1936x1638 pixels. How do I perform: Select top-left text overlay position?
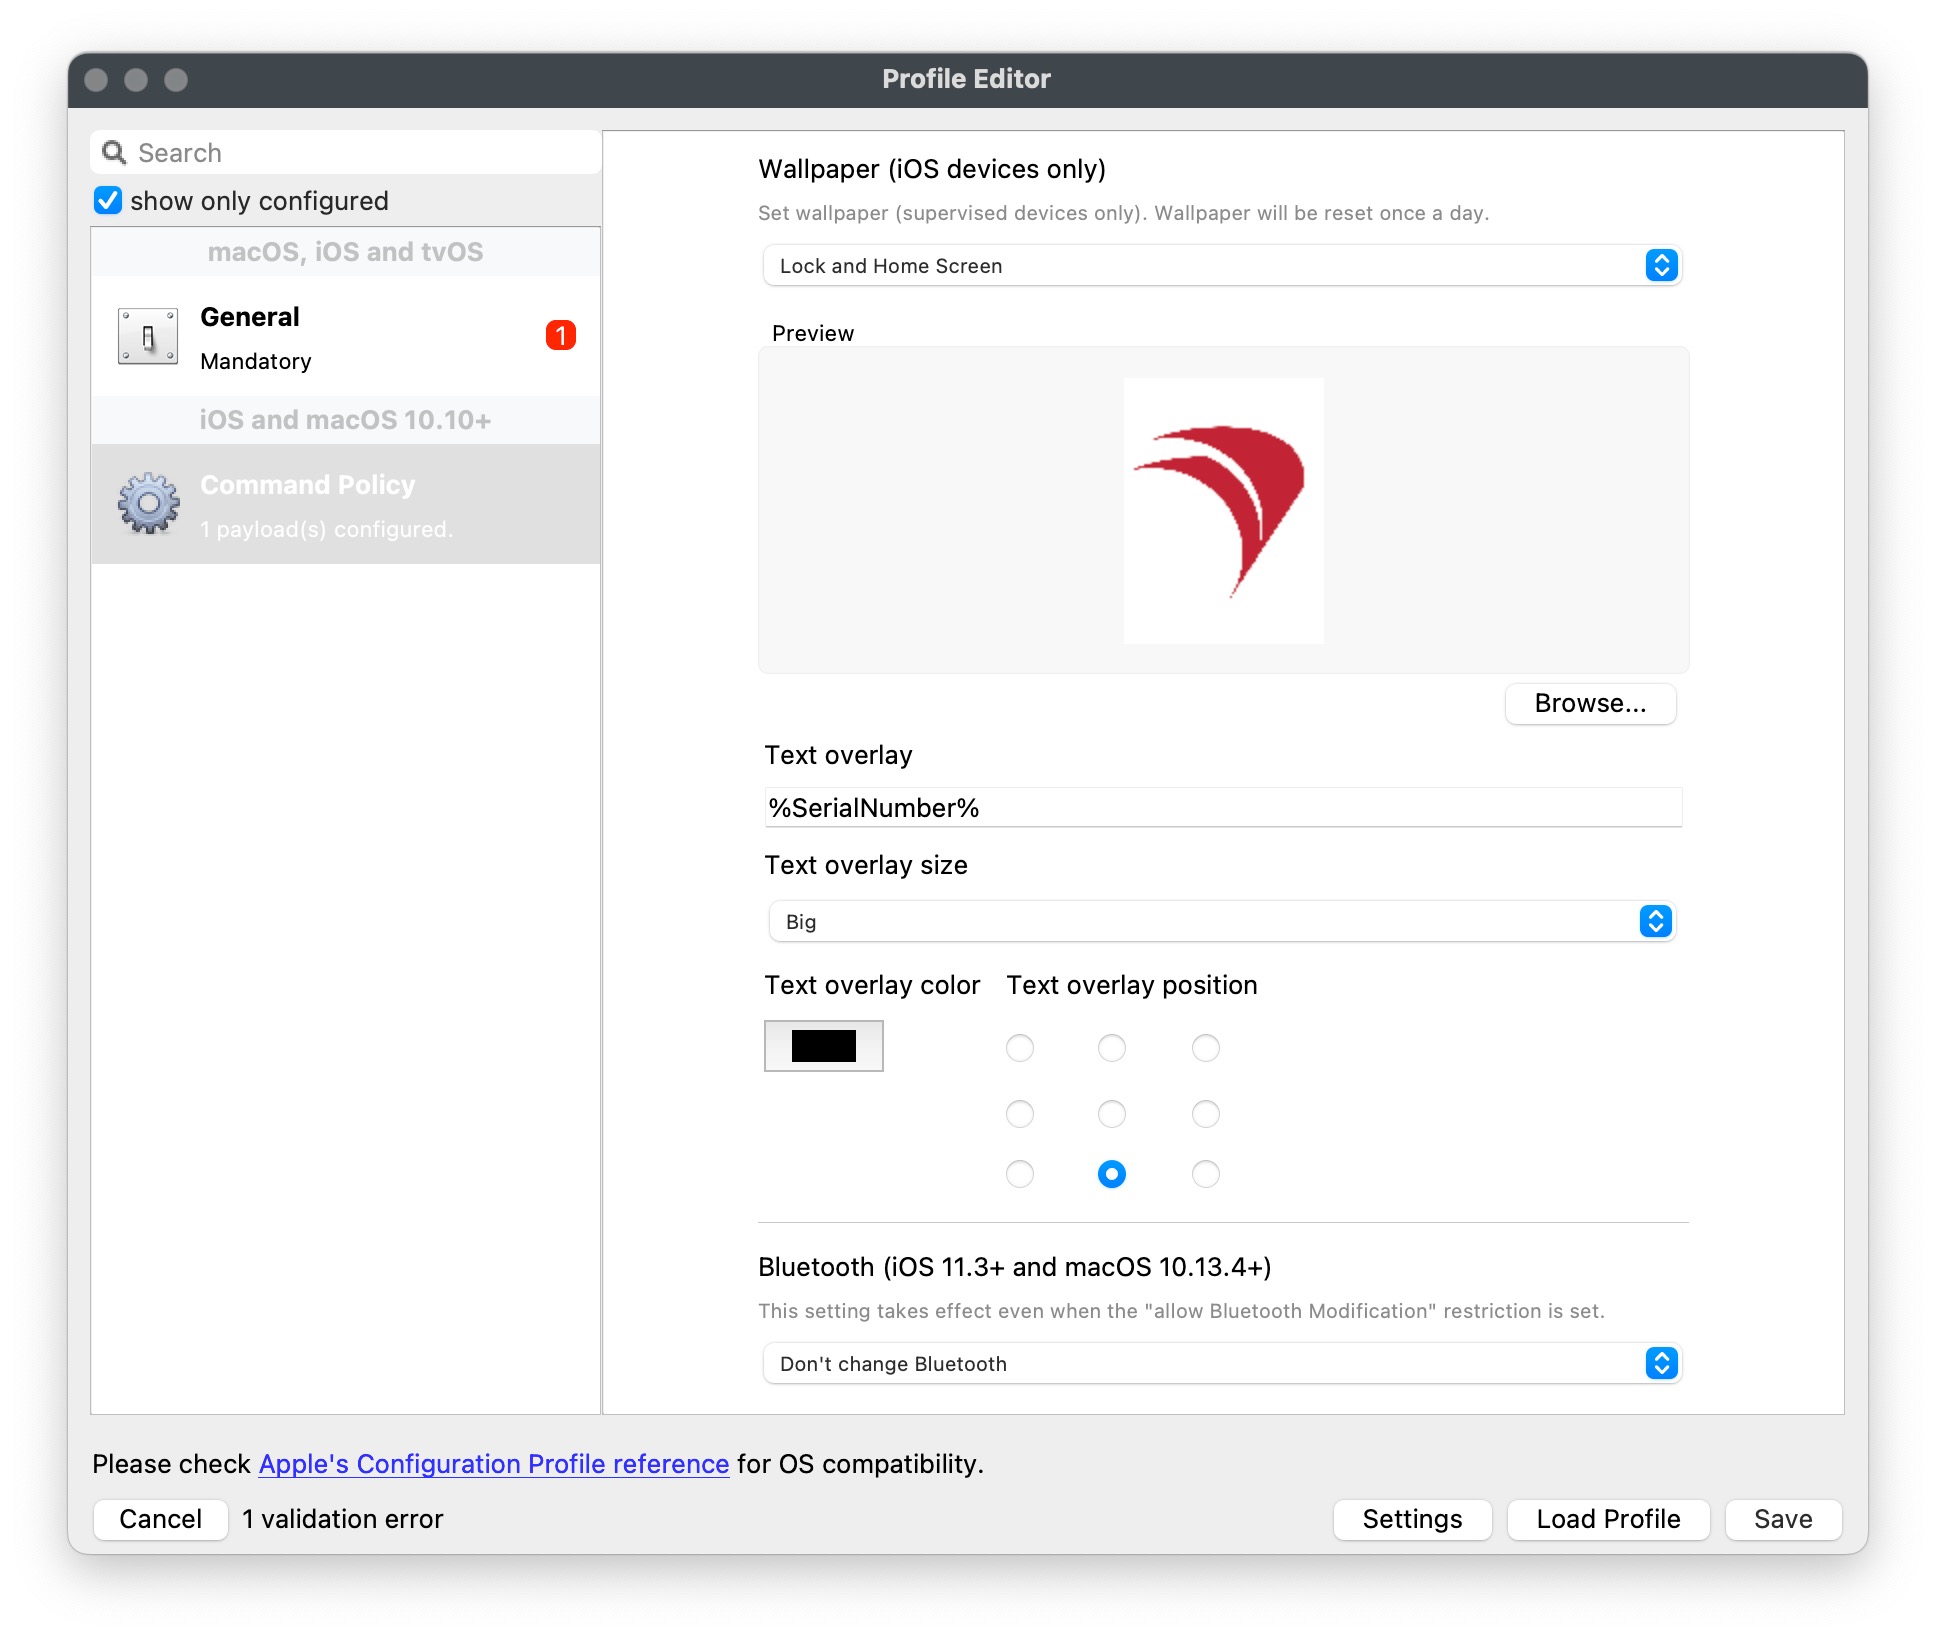(x=1020, y=1048)
